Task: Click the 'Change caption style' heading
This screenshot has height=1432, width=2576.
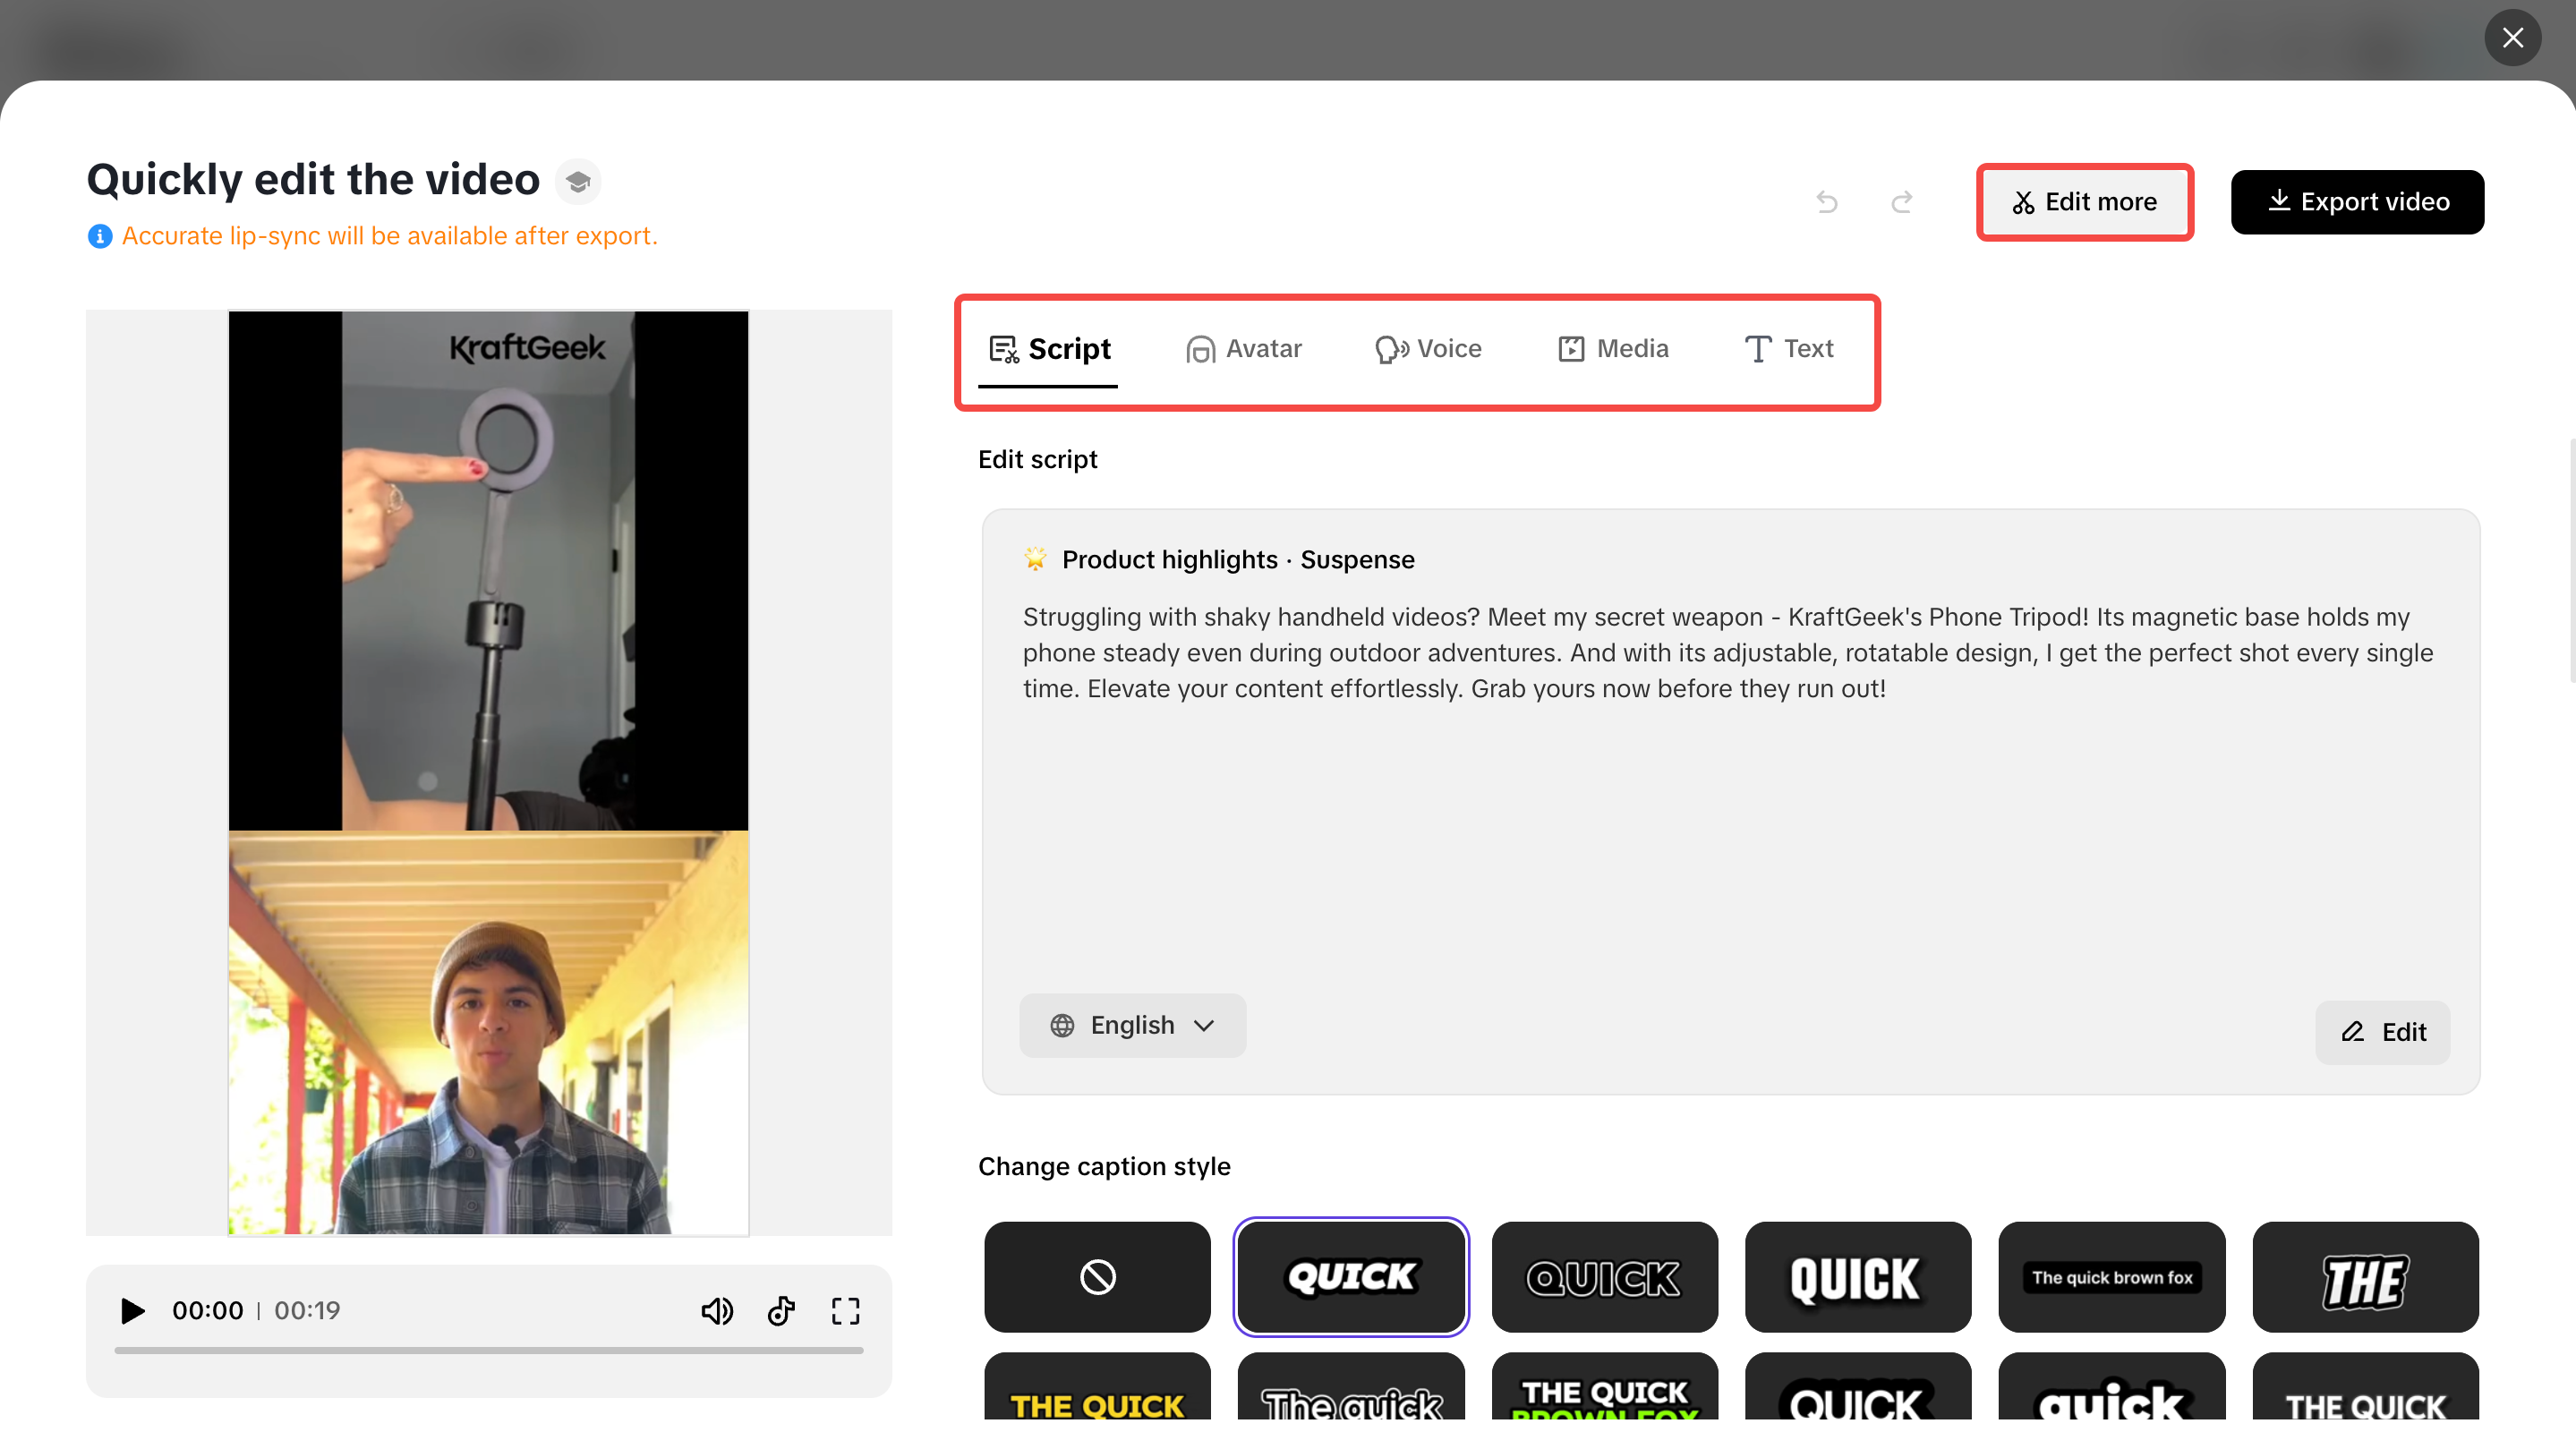Action: [1104, 1166]
